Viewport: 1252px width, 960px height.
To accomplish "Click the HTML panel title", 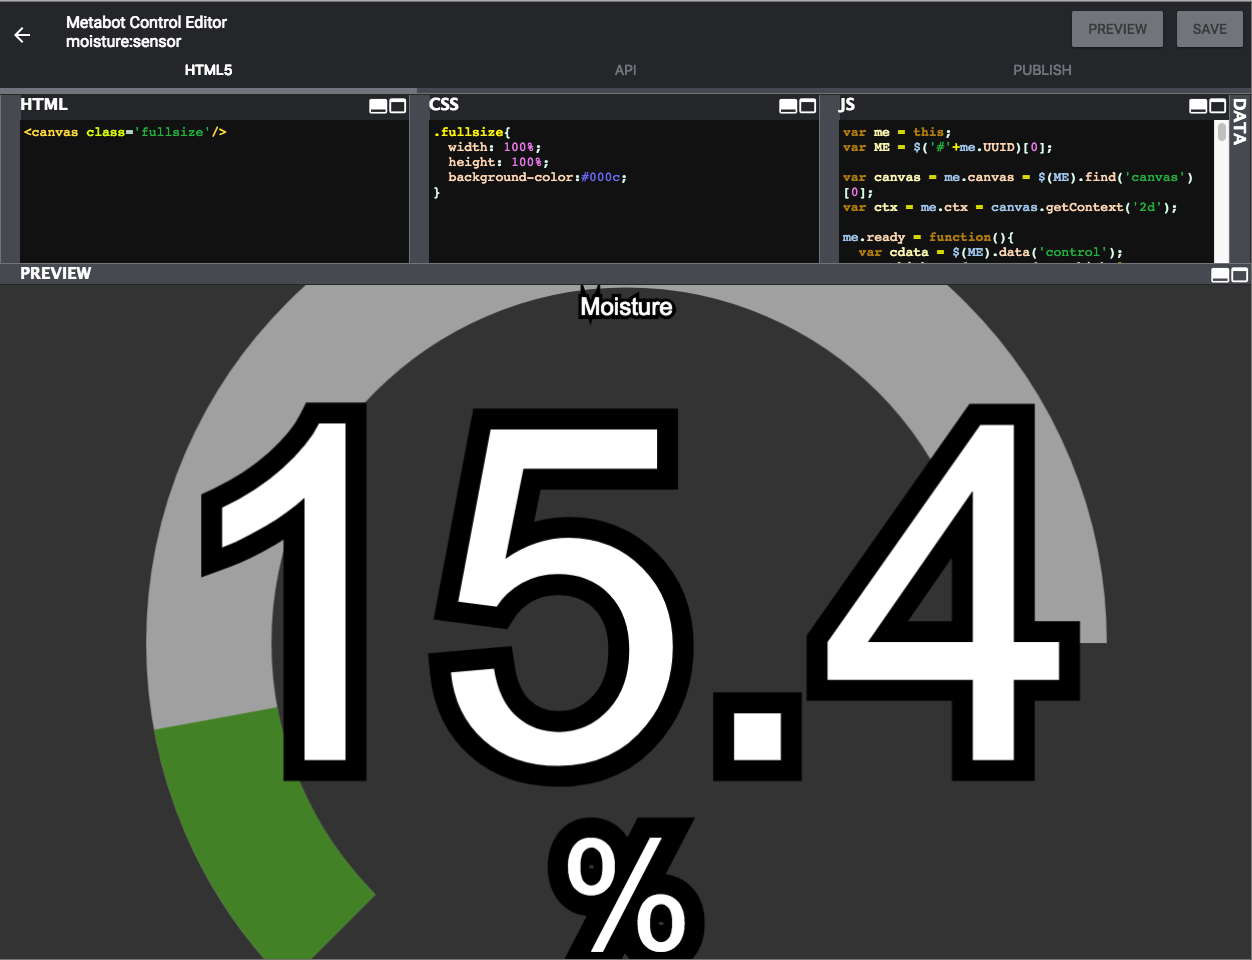I will click(x=44, y=104).
